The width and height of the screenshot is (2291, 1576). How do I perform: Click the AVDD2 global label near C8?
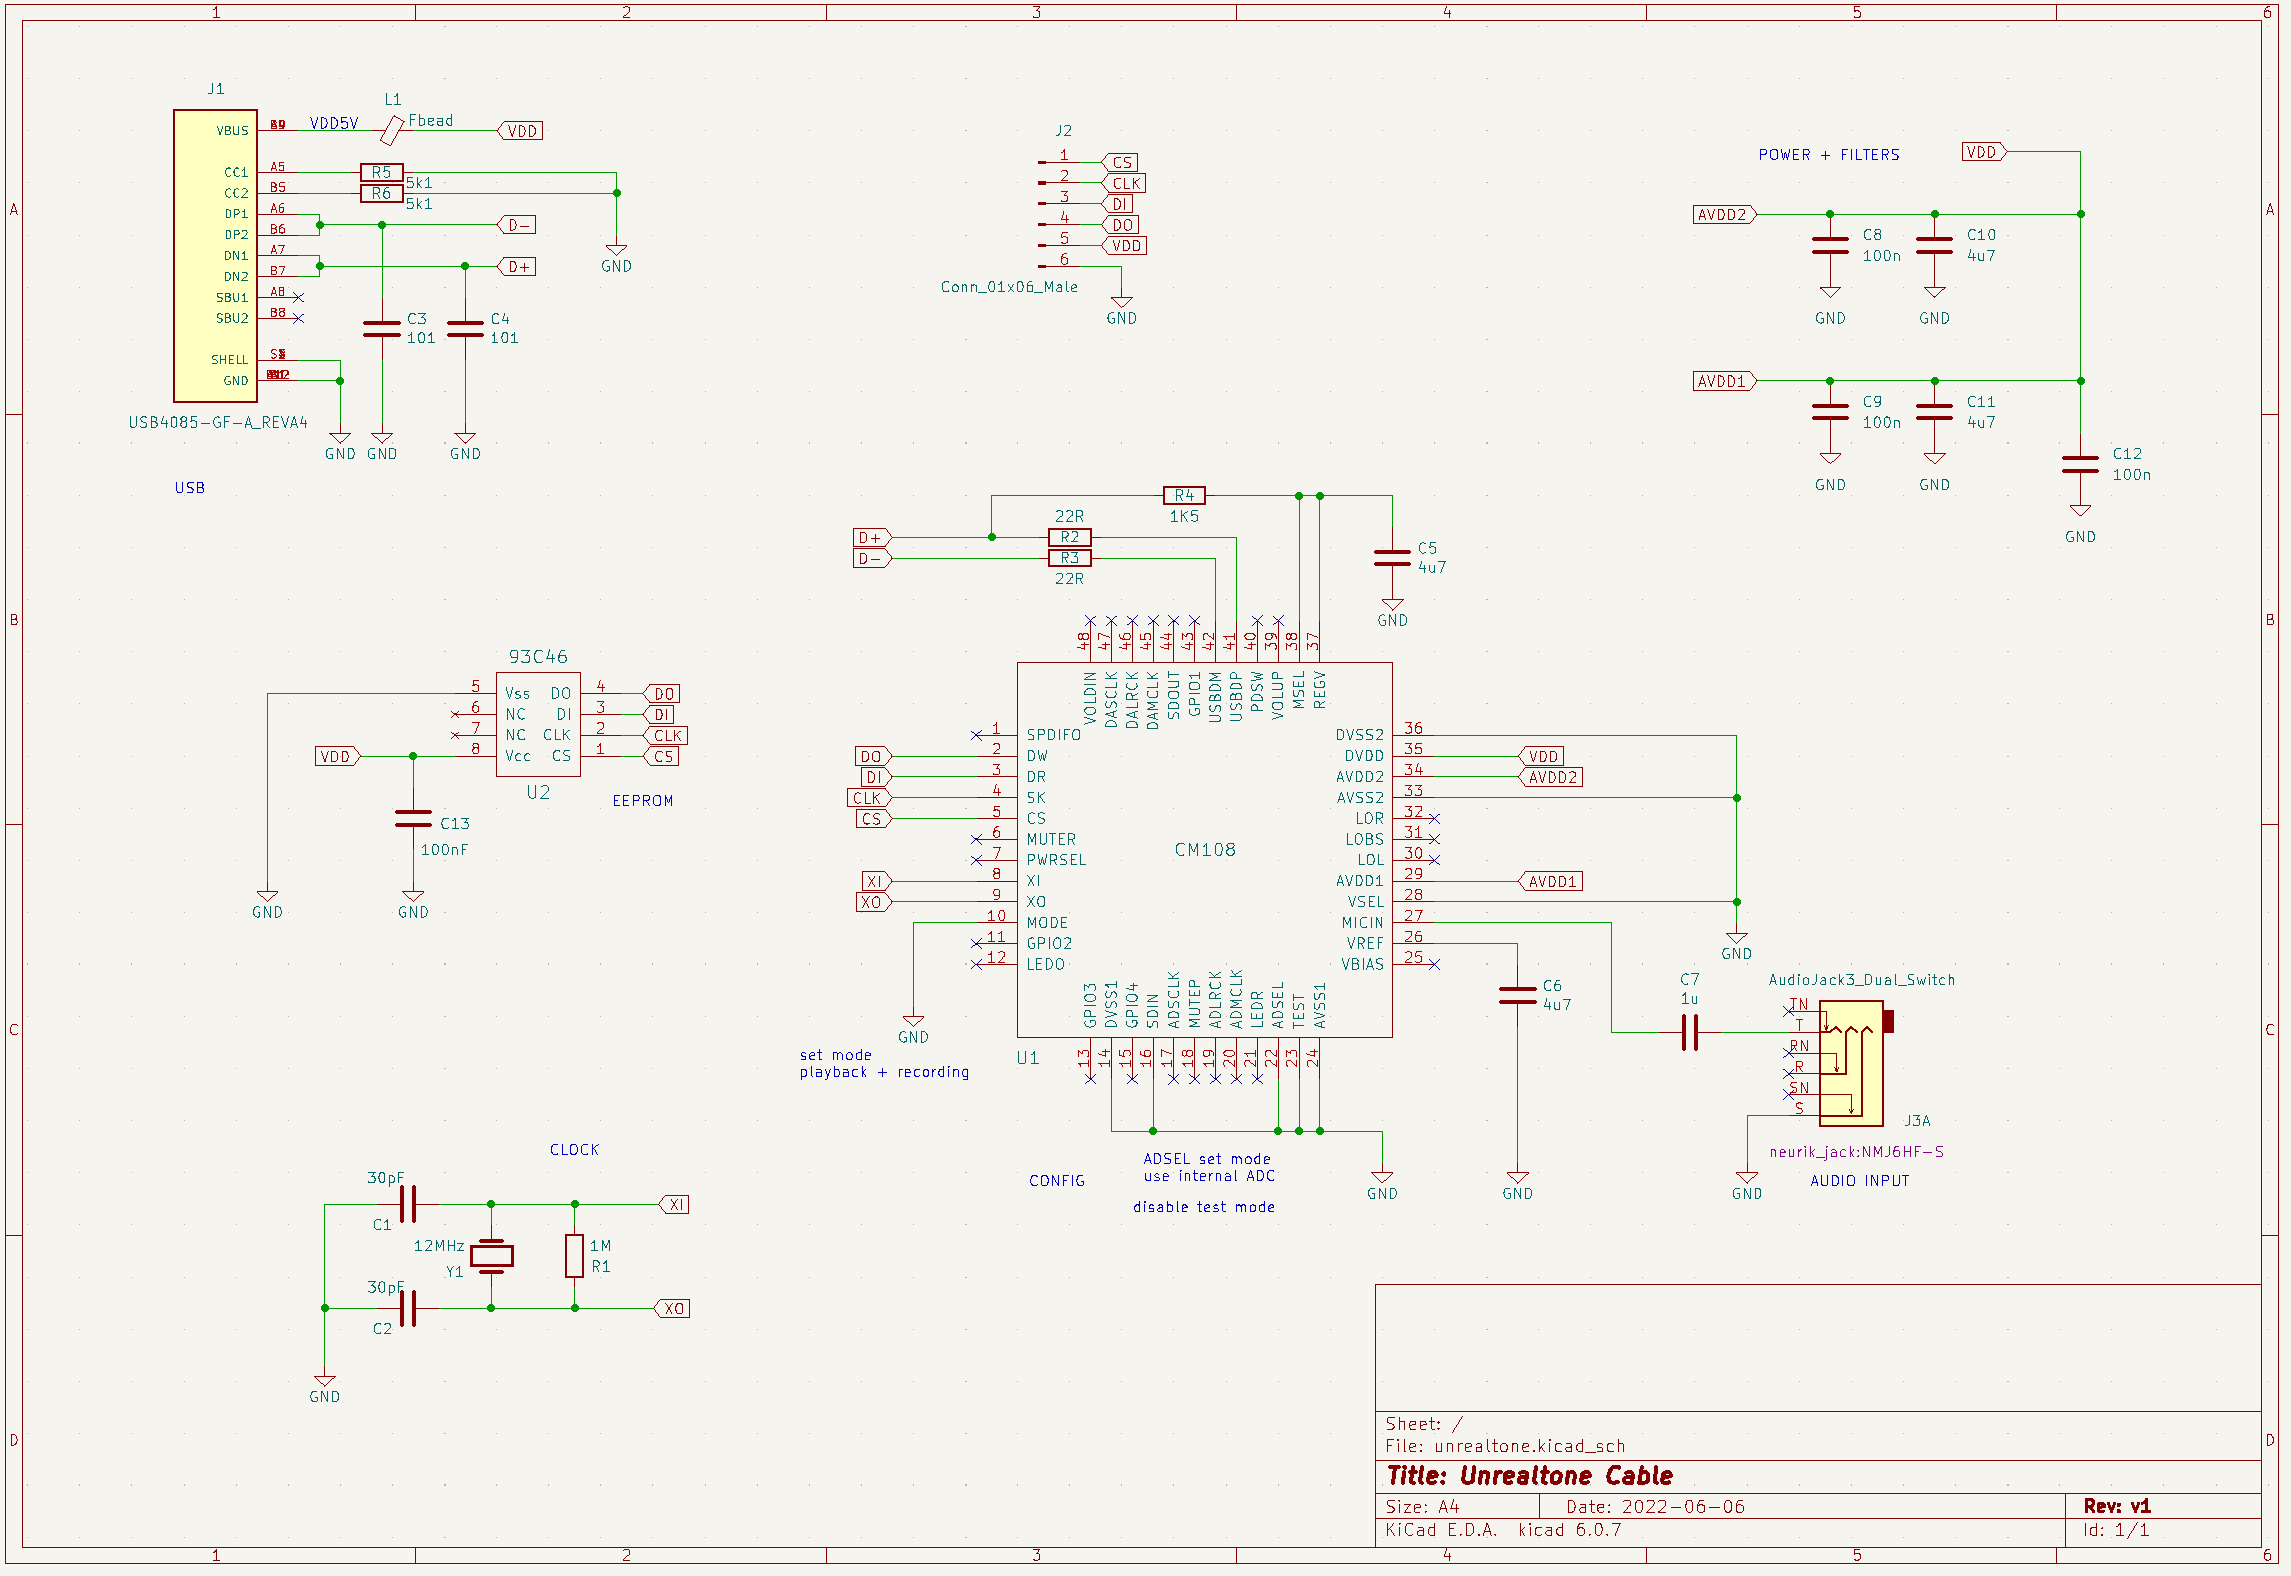tap(1724, 214)
